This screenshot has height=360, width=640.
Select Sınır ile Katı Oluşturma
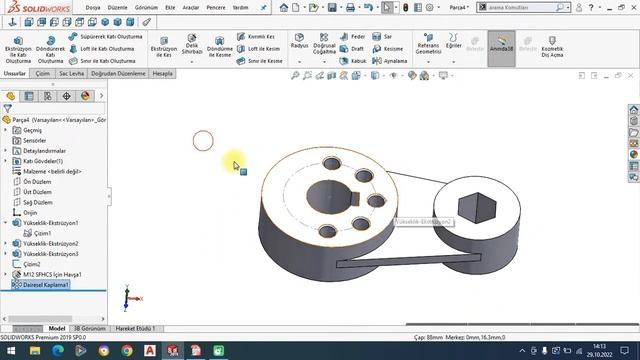[102, 61]
